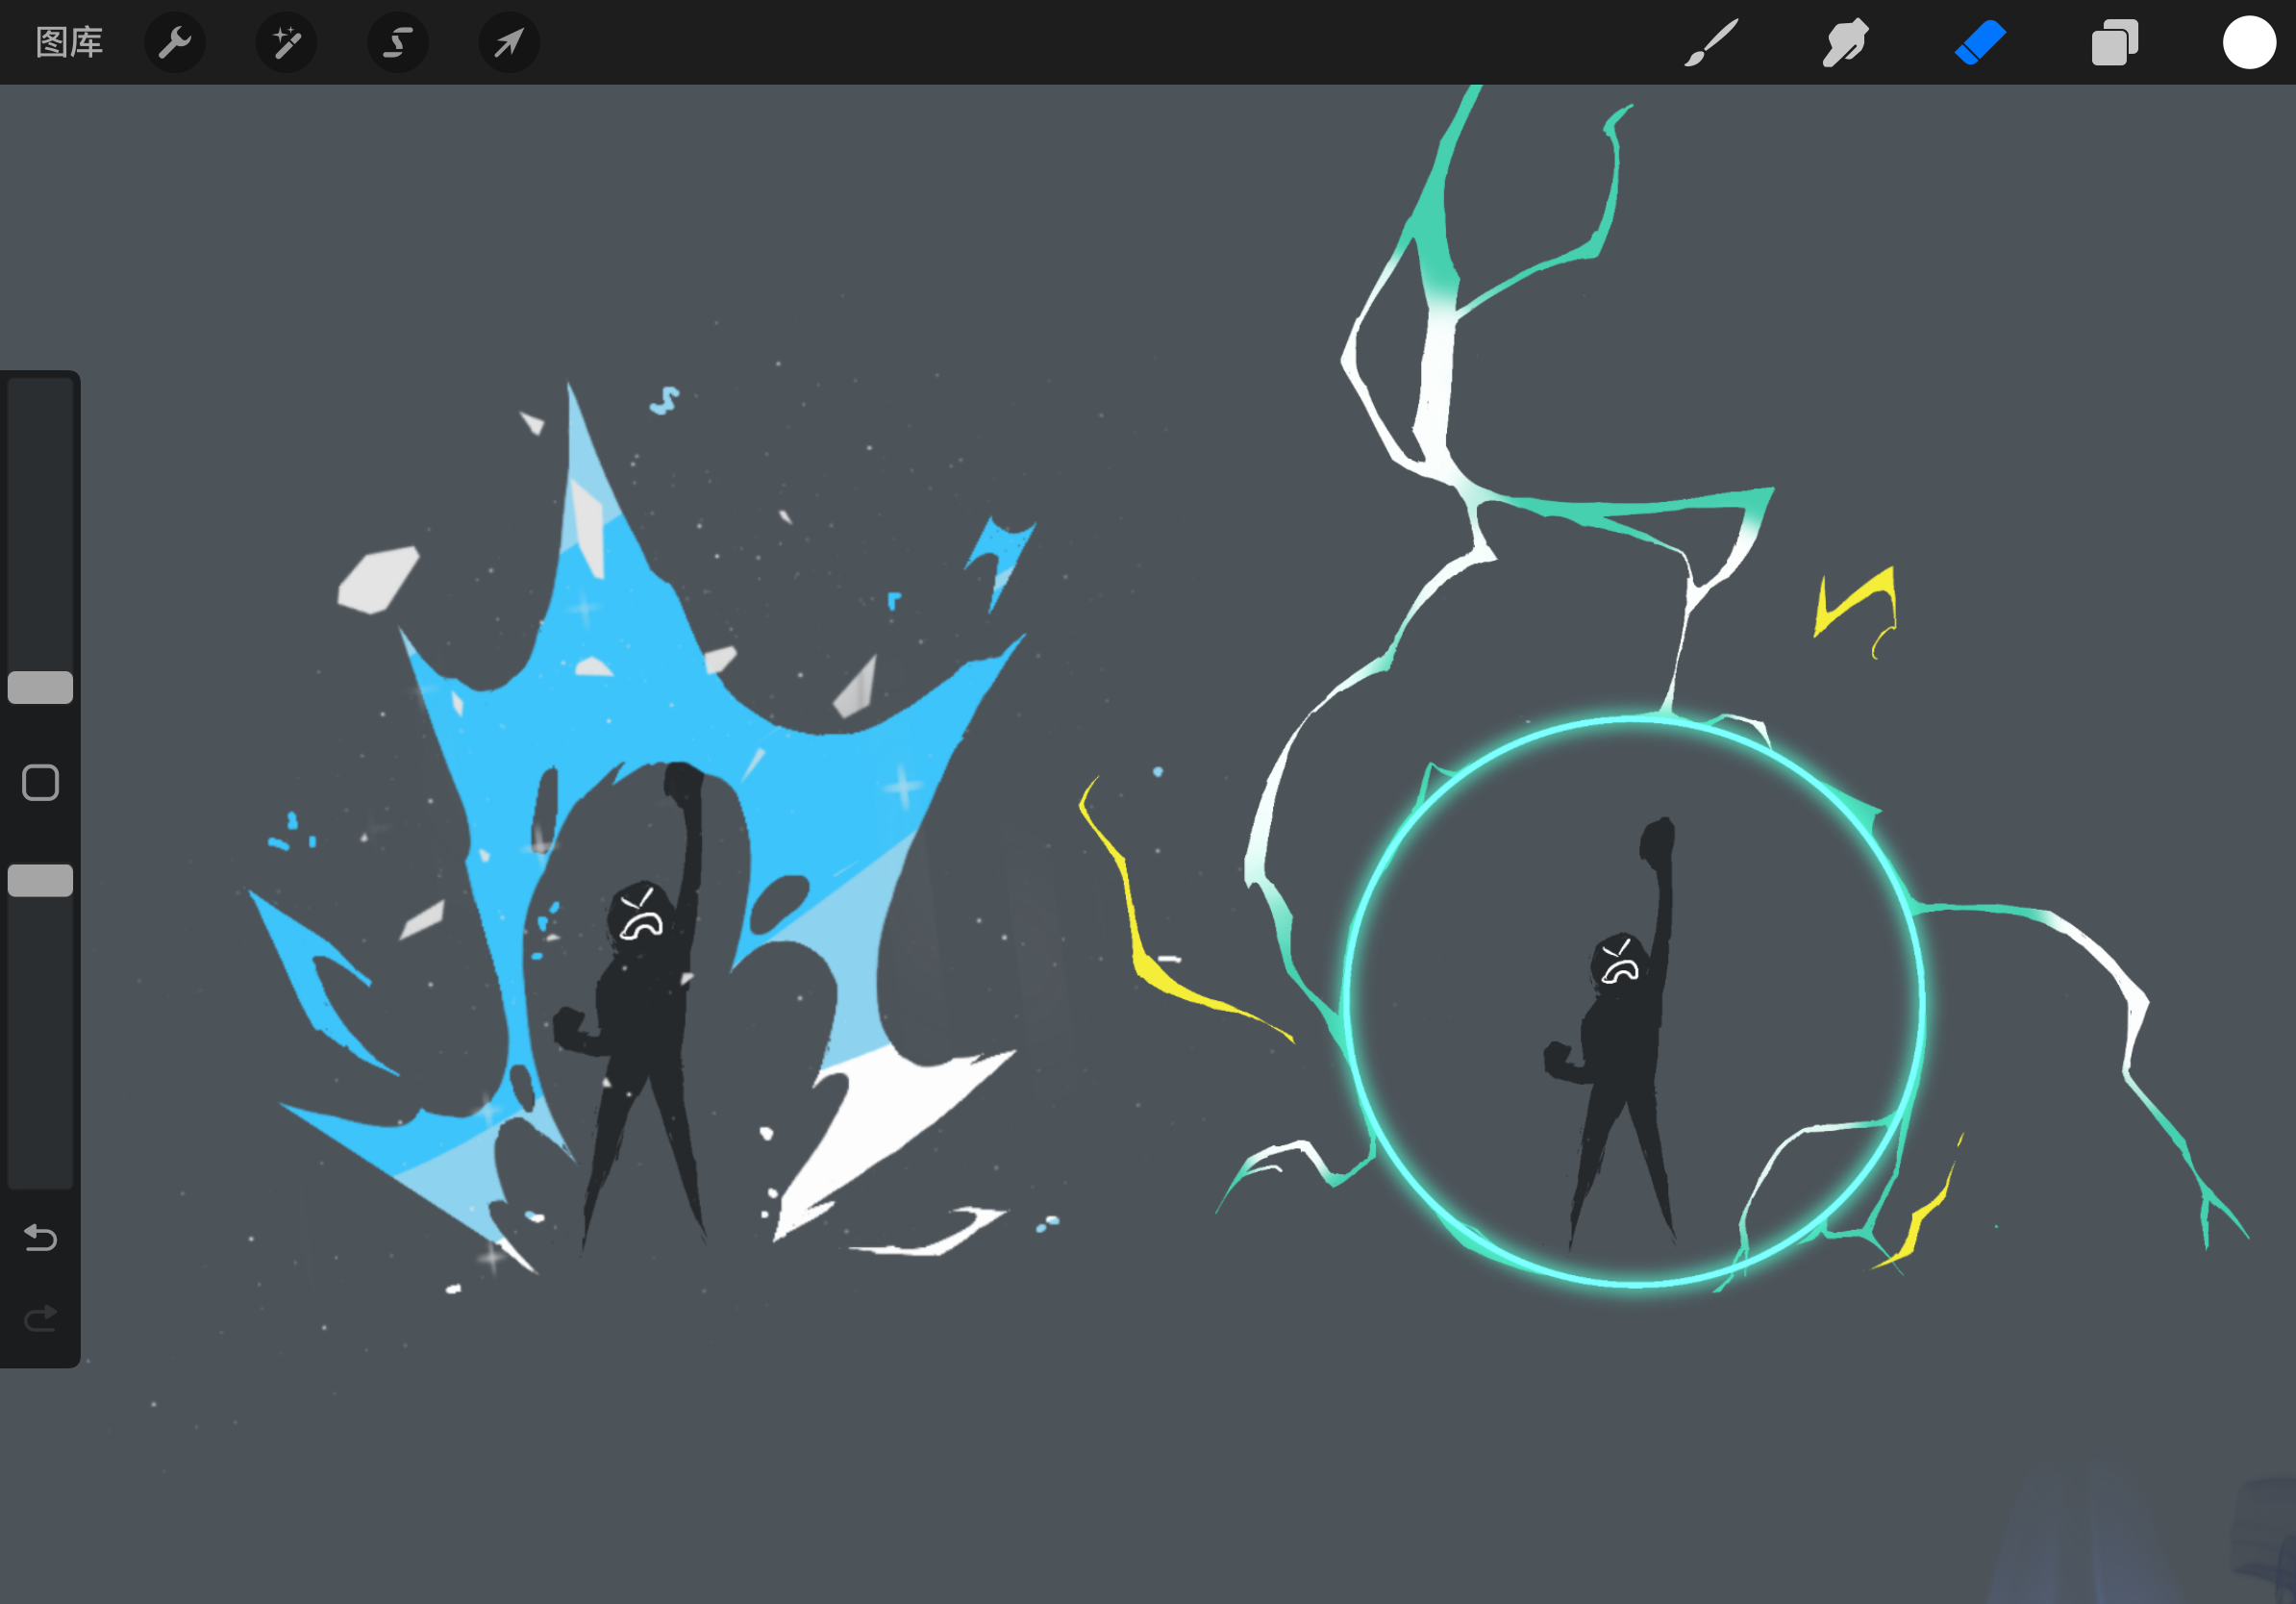Open the Adjustments magic wand menu
Viewport: 2296px width, 1604px height.
pyautogui.click(x=287, y=42)
